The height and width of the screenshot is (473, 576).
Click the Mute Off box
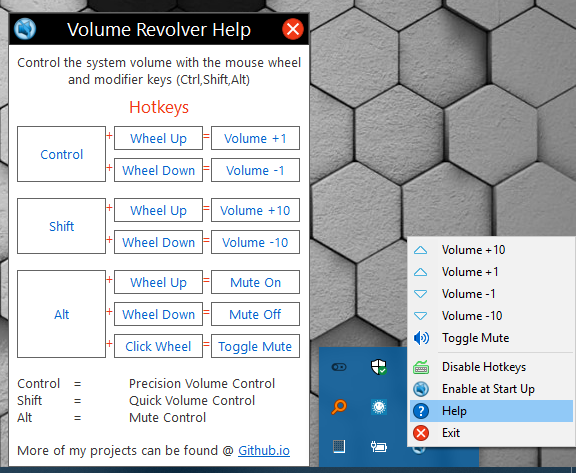click(255, 314)
